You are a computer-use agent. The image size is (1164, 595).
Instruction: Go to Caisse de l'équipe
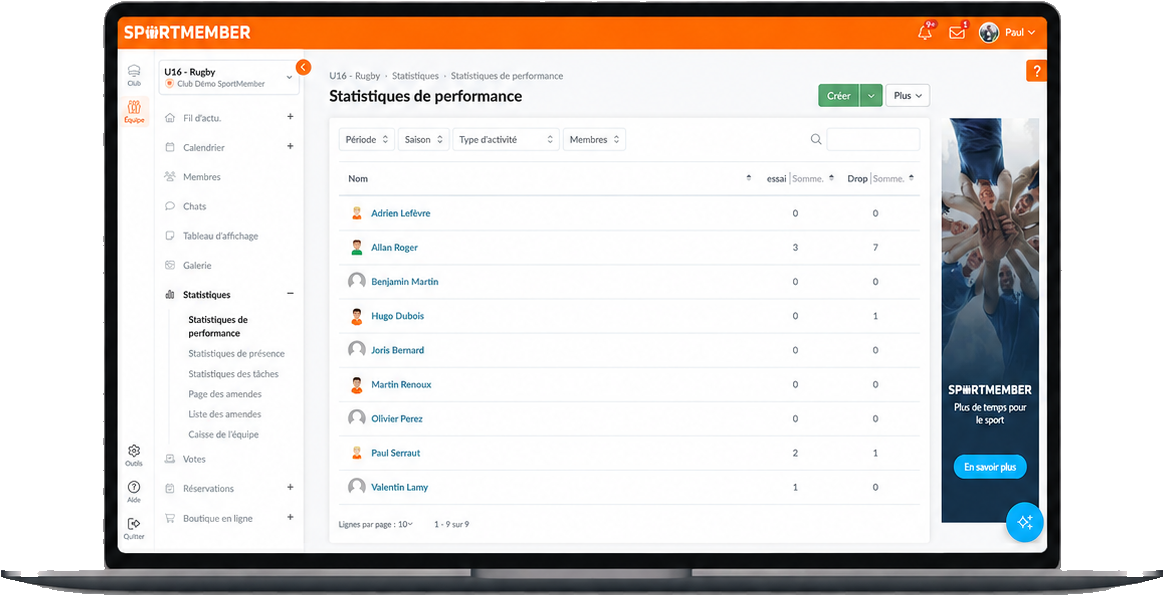click(223, 435)
